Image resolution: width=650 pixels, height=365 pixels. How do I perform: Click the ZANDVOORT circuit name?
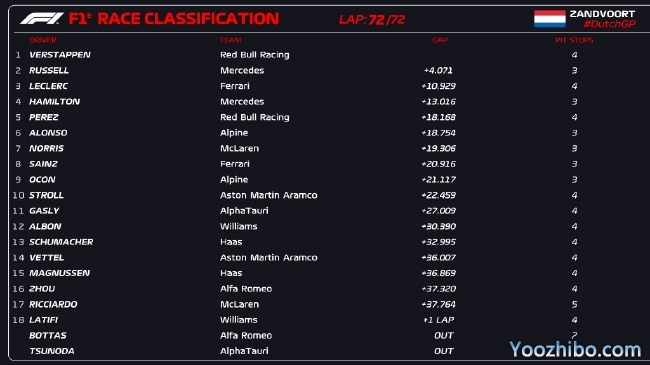tap(602, 14)
